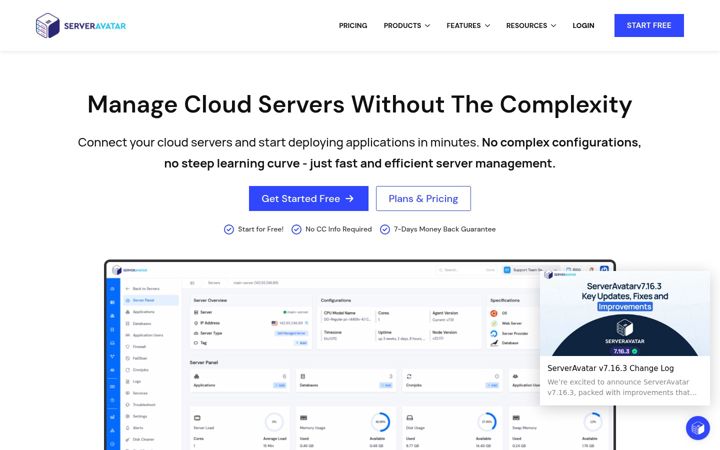This screenshot has height=450, width=720.
Task: Click the Server Type badge in Server Overview
Action: point(292,333)
